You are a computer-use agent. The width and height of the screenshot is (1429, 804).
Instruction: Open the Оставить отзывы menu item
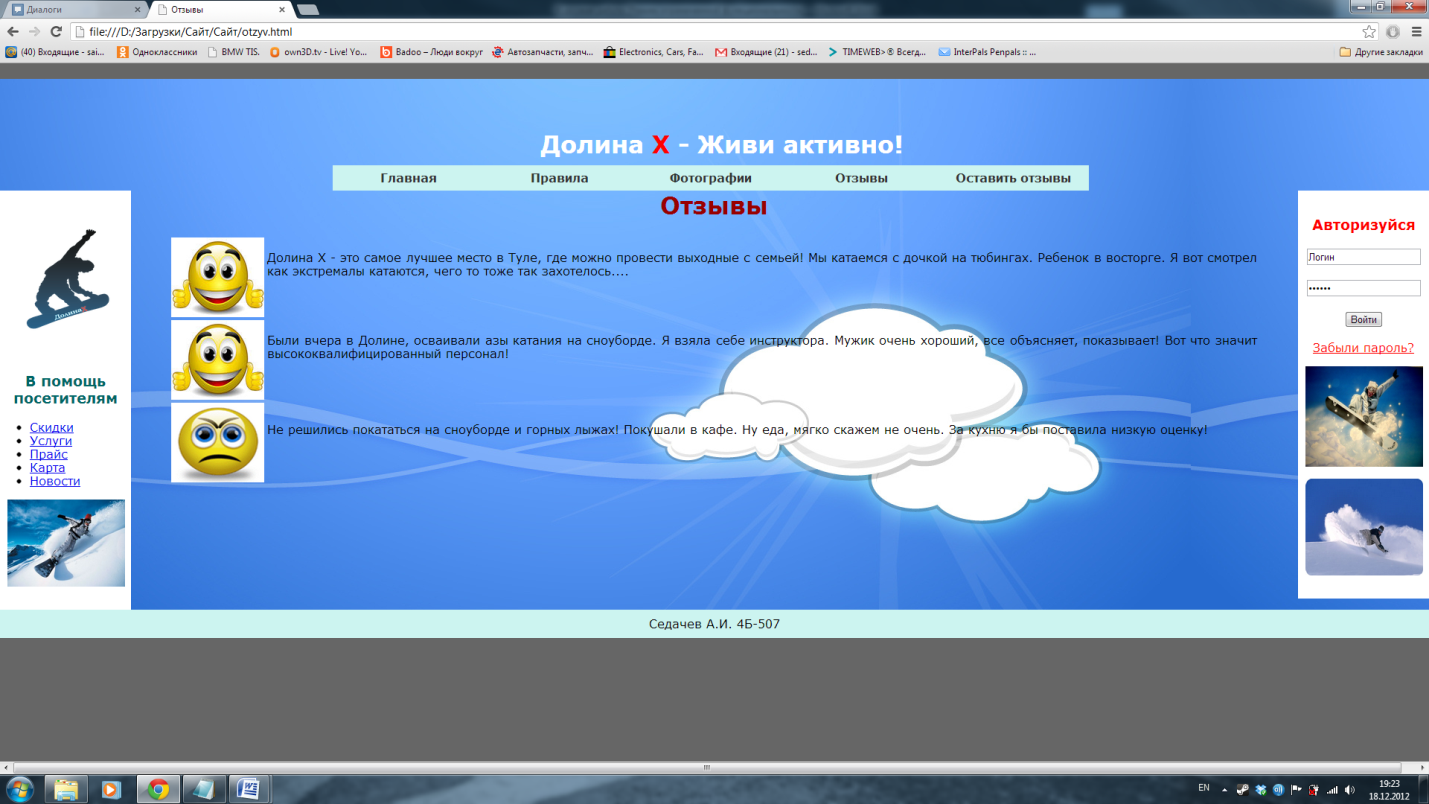(1013, 178)
